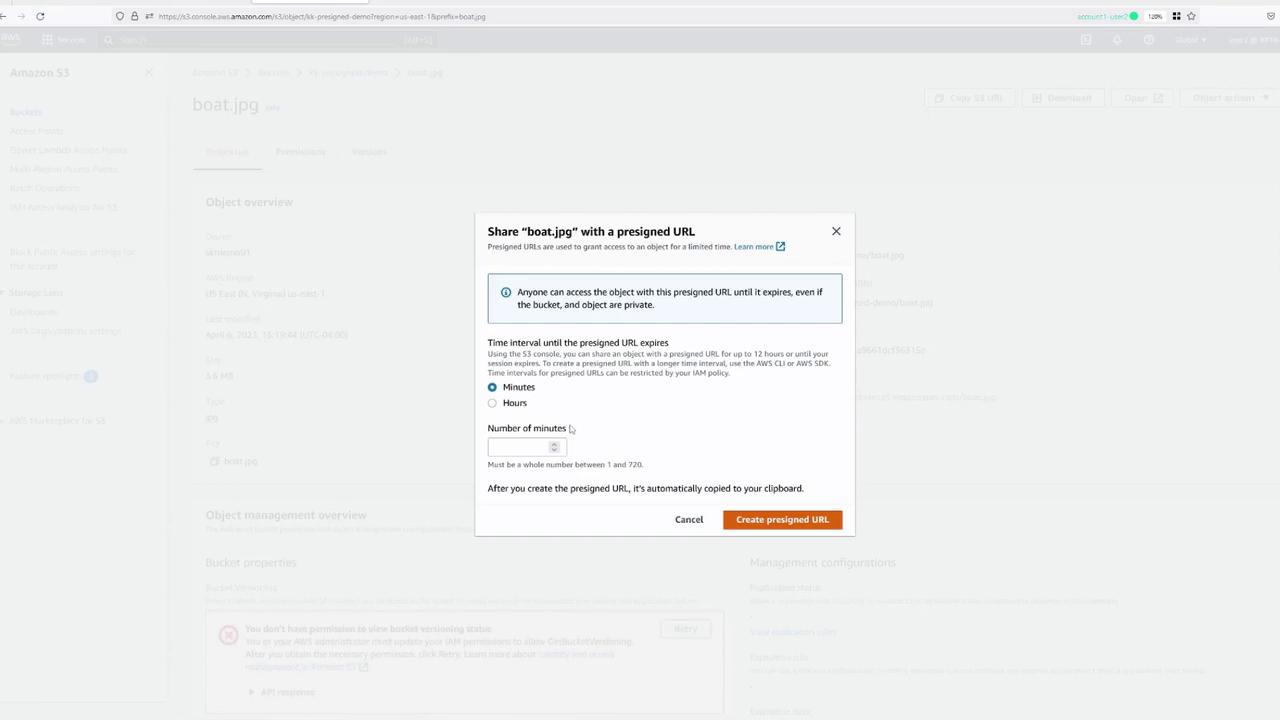This screenshot has height=720, width=1280.
Task: Open the Global region dropdown
Action: click(x=1190, y=40)
